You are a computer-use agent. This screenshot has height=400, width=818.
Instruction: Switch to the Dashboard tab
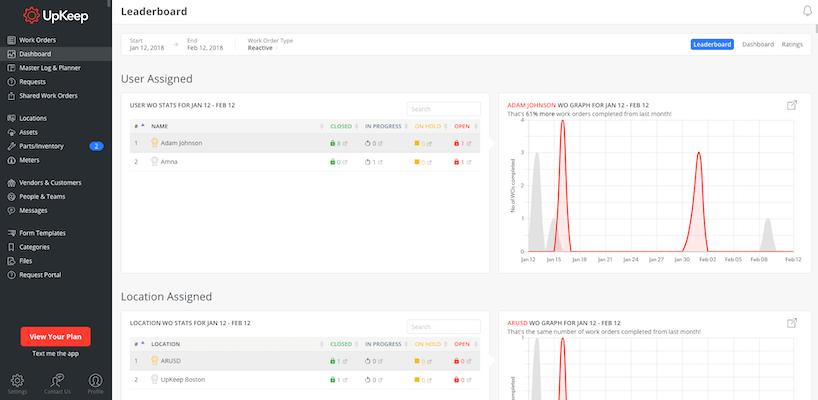[x=758, y=44]
